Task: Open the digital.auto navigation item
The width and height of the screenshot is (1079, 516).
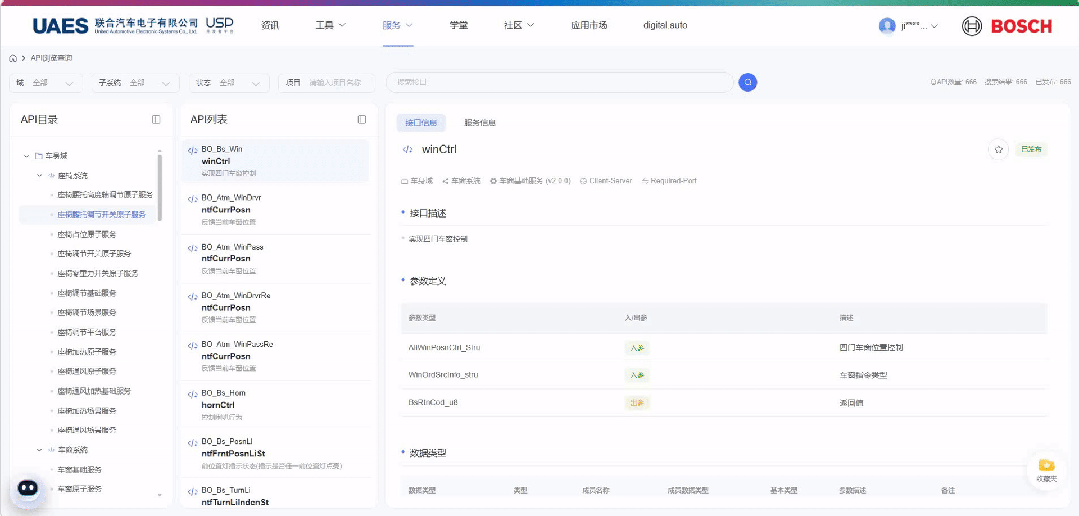Action: click(665, 25)
